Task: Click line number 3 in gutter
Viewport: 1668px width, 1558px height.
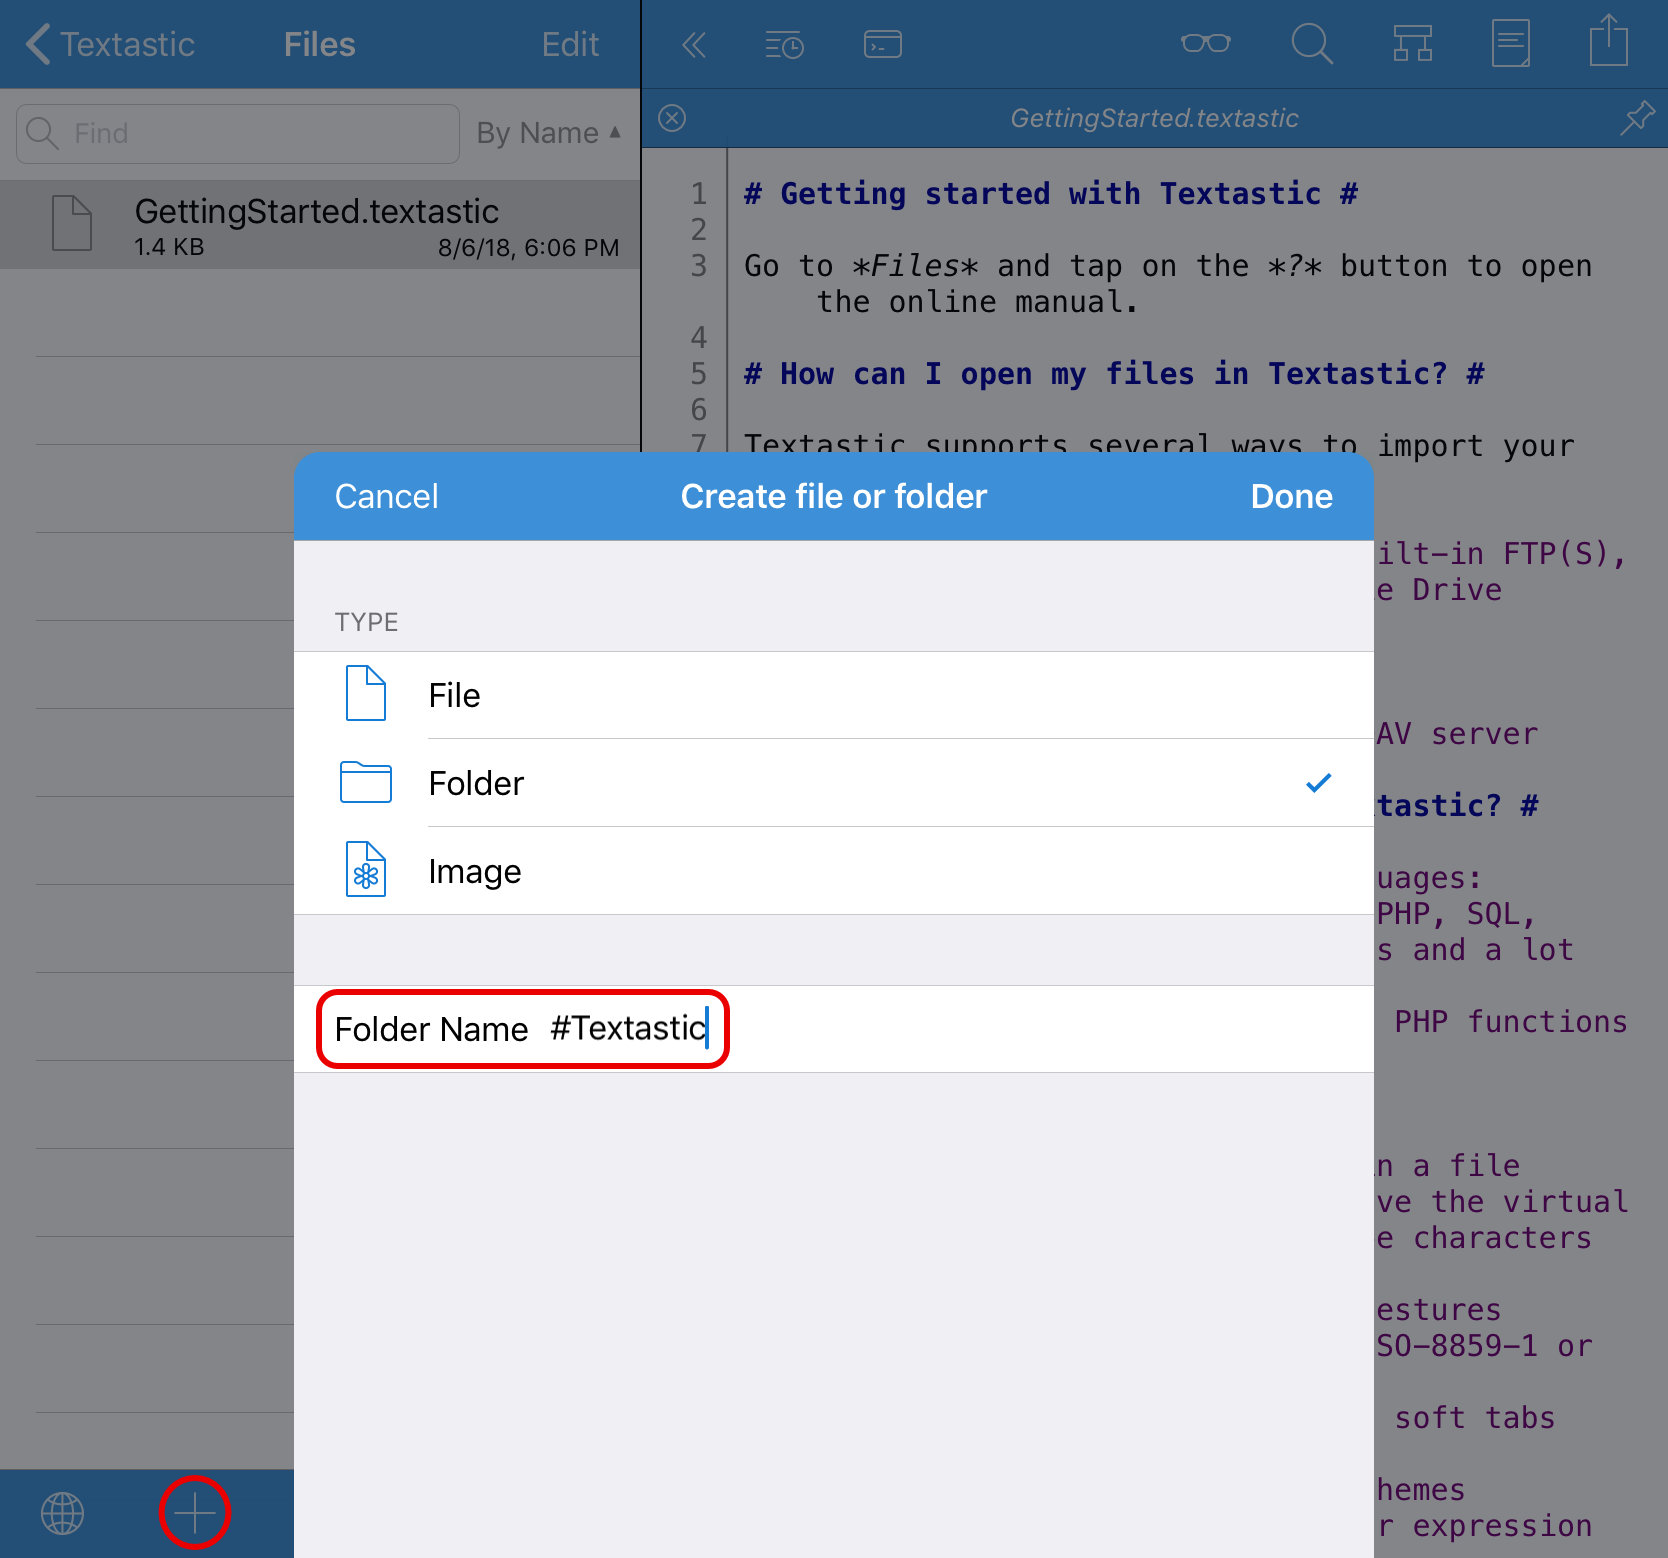Action: coord(698,265)
